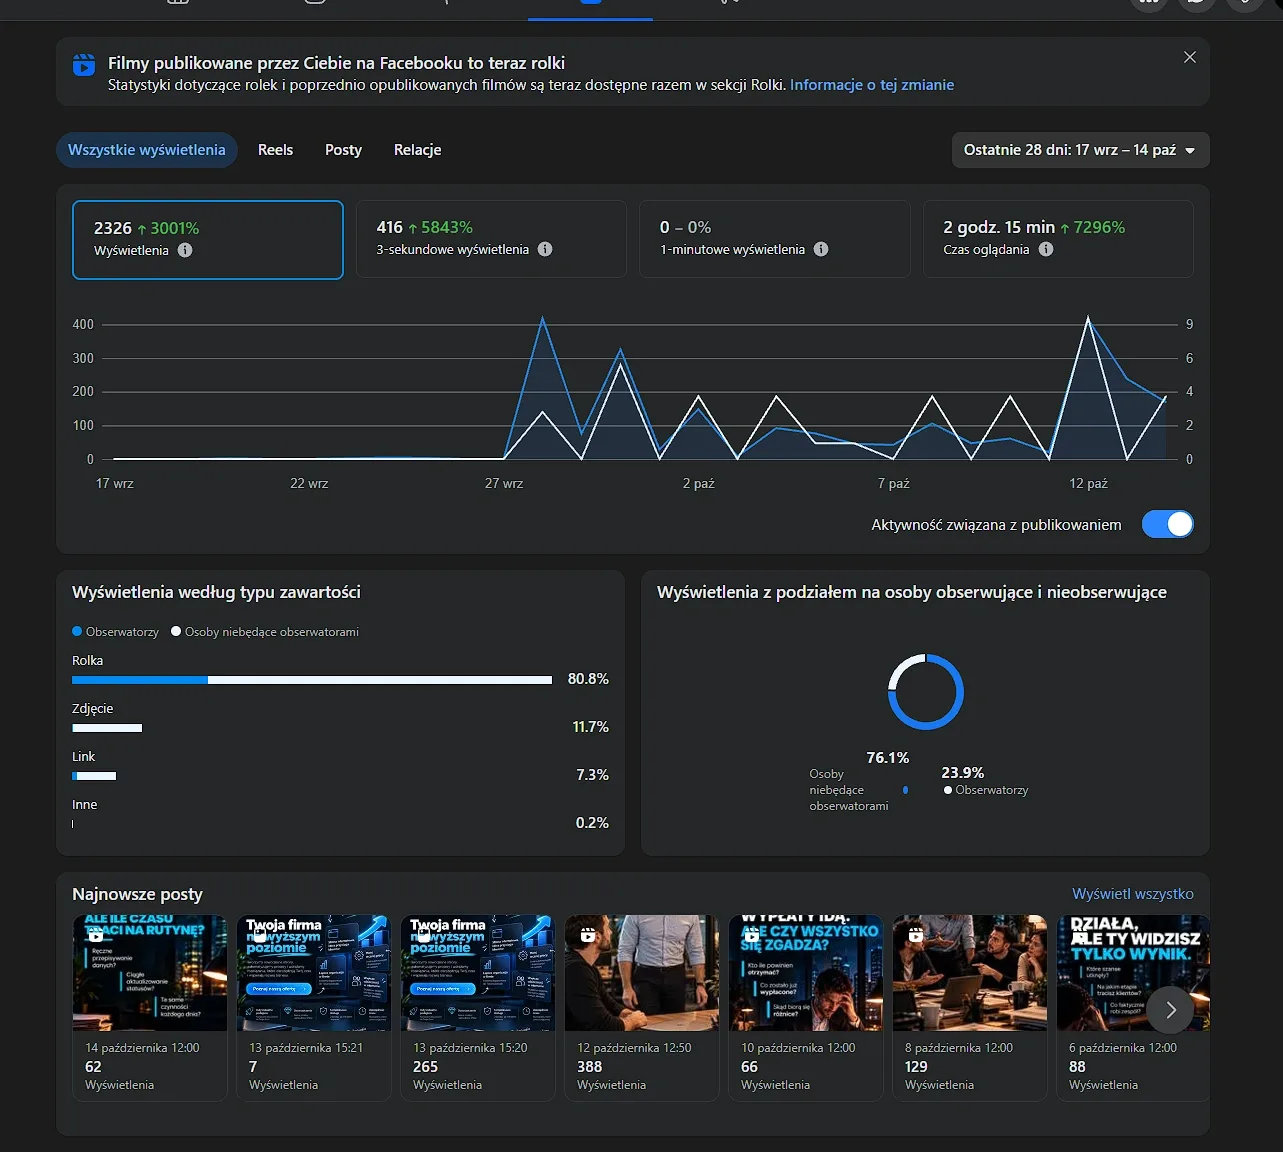Toggle Aktywność związana z publikowaniem switch
This screenshot has height=1152, width=1283.
[1168, 524]
